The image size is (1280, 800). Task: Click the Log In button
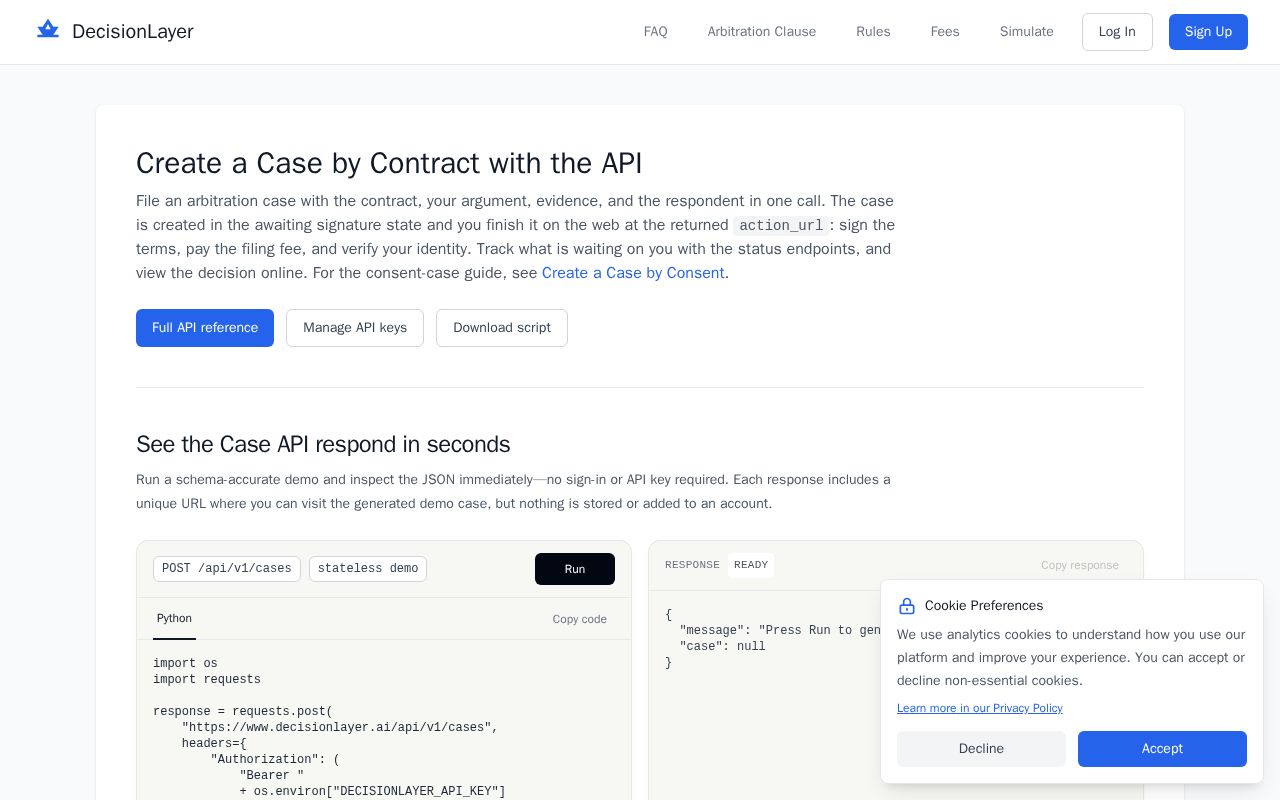[x=1117, y=32]
